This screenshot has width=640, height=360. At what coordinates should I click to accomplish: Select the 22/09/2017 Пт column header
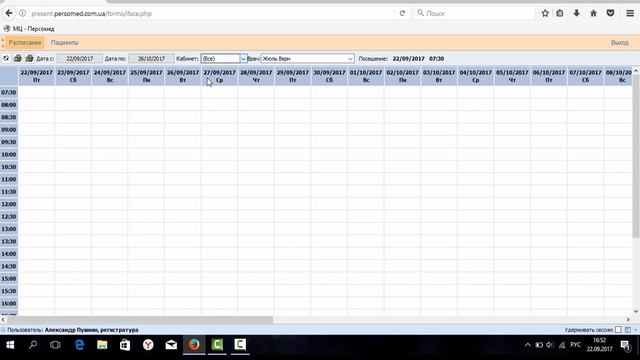click(36, 76)
